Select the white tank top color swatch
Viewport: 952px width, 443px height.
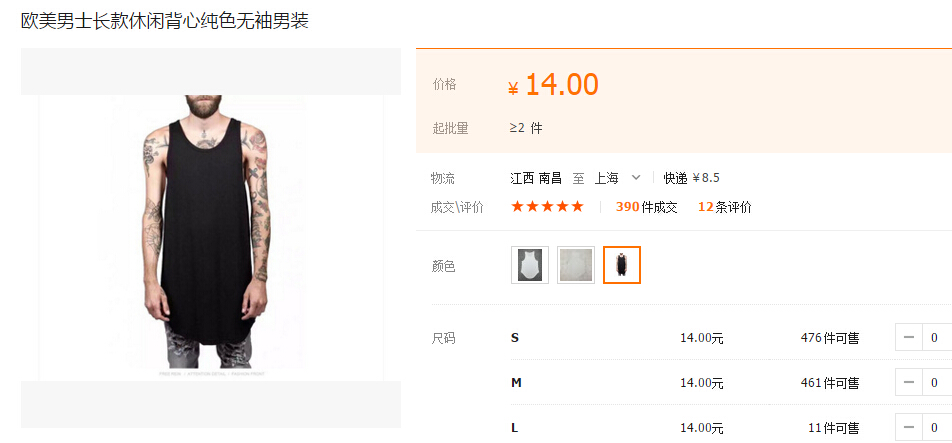[x=529, y=265]
